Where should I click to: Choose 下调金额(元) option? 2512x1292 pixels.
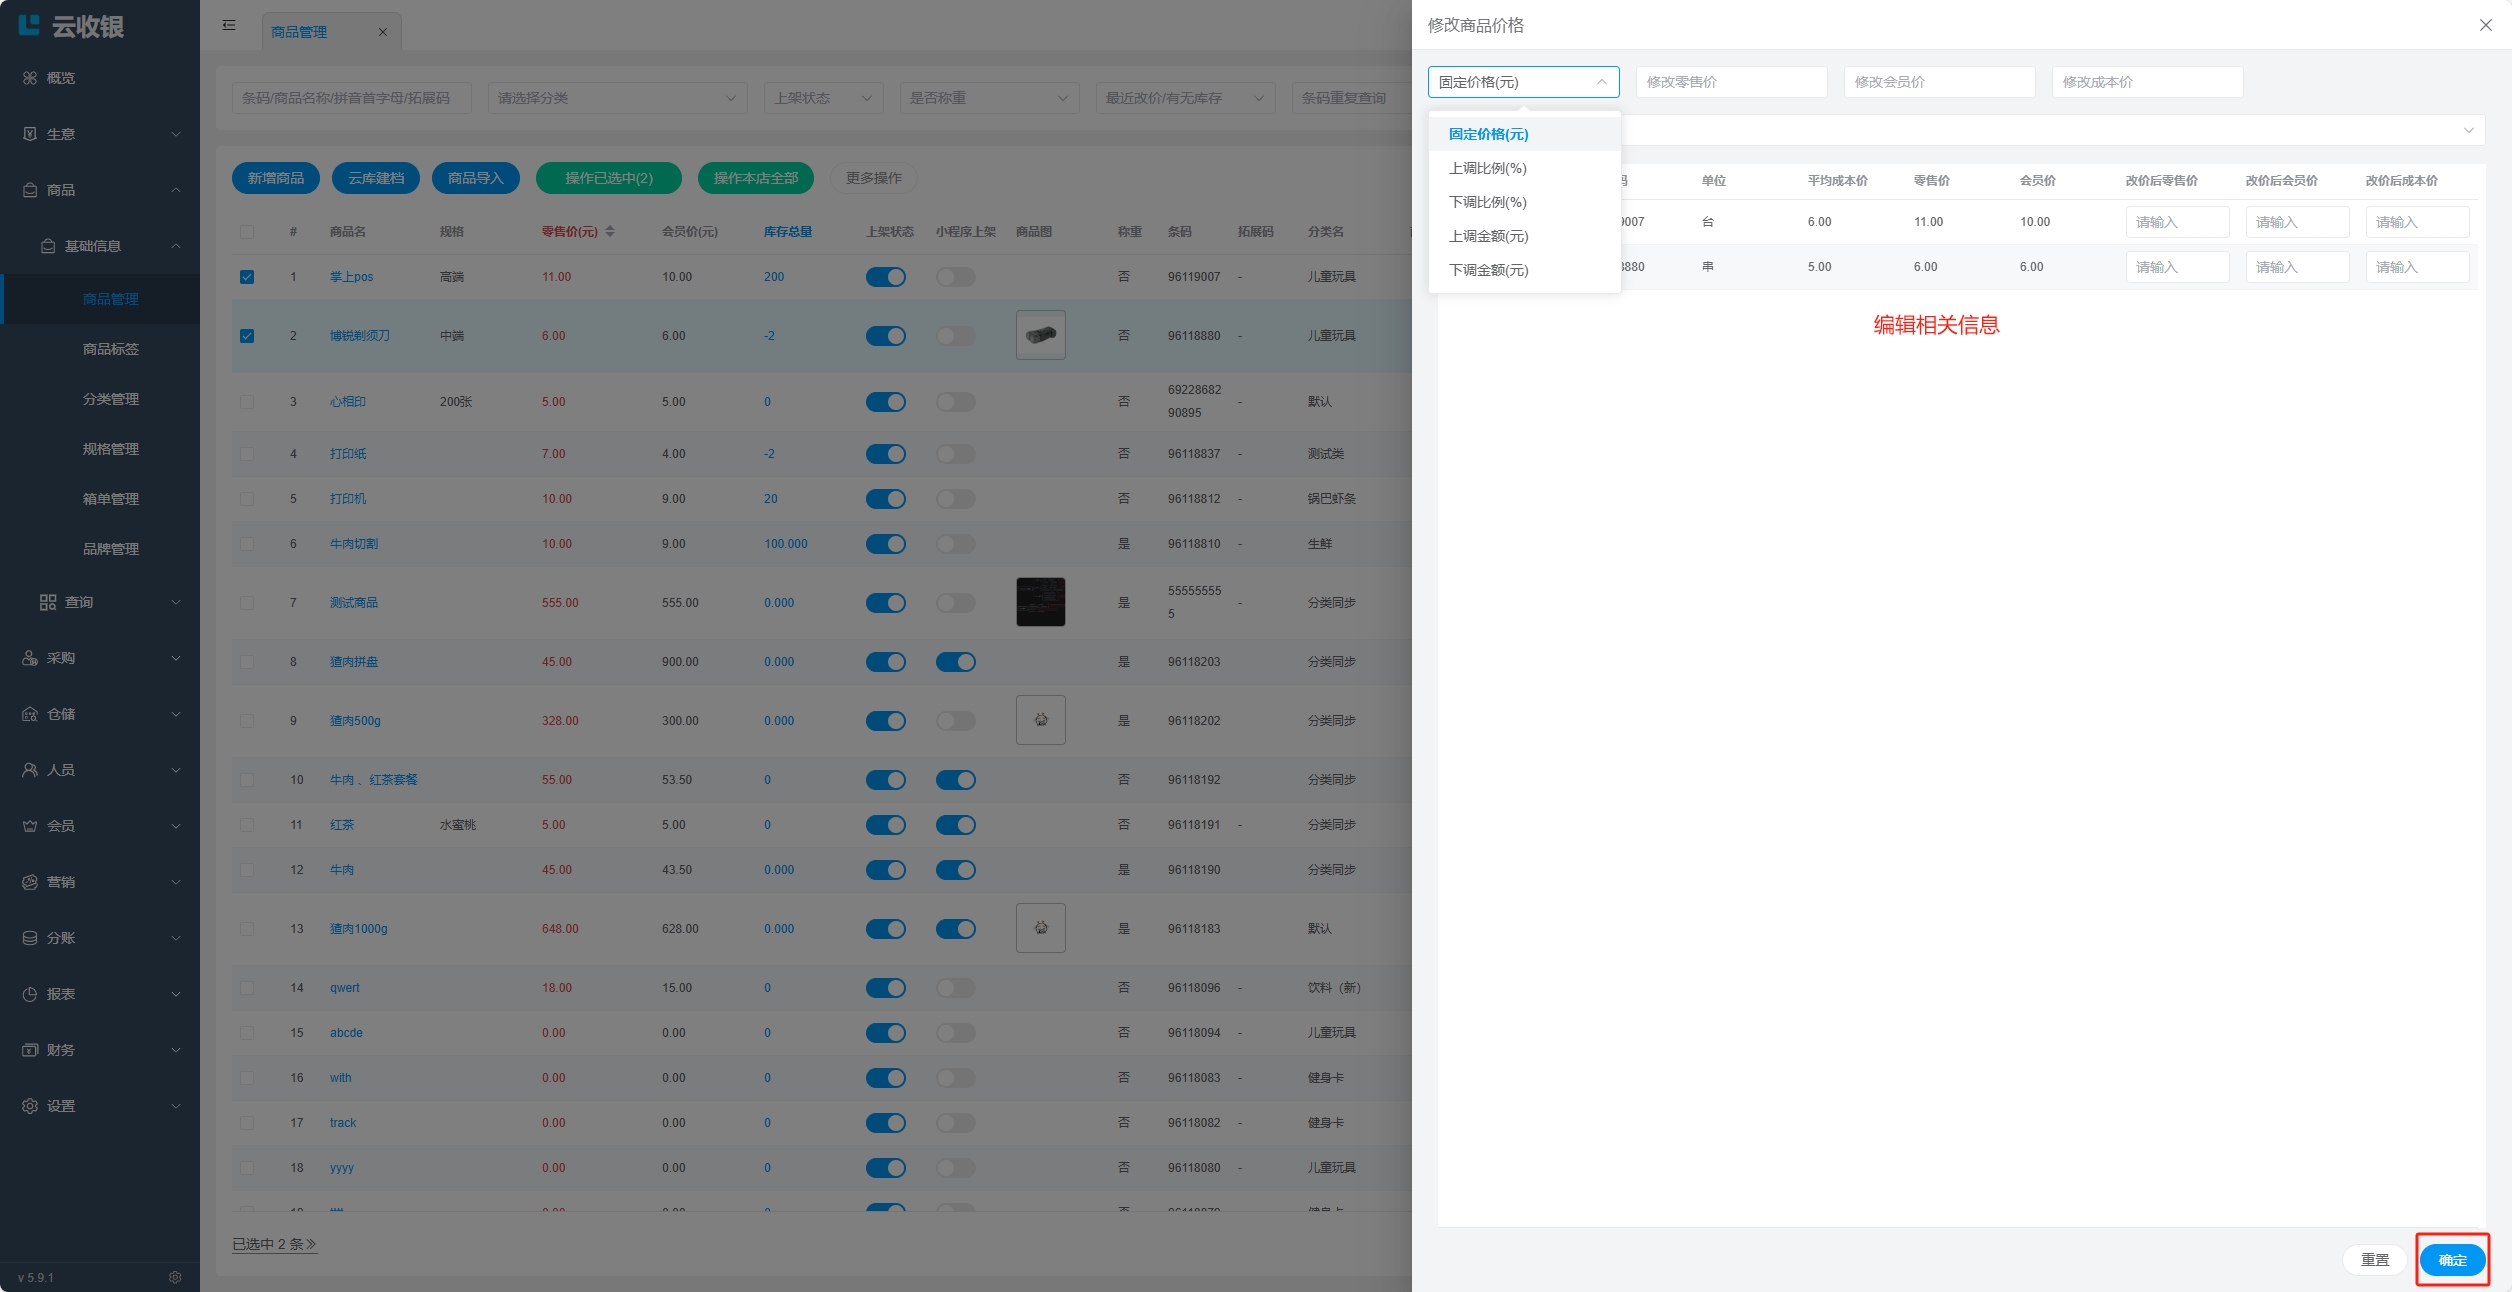[x=1488, y=270]
